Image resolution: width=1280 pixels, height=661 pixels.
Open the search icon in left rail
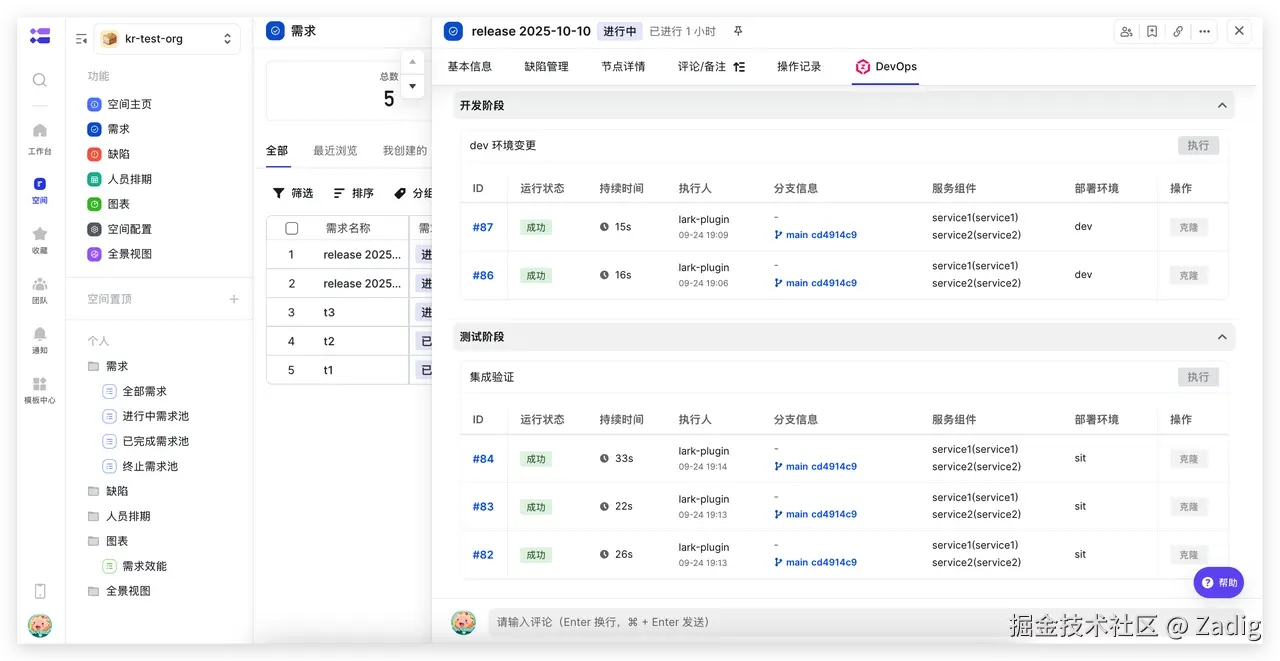tap(39, 80)
